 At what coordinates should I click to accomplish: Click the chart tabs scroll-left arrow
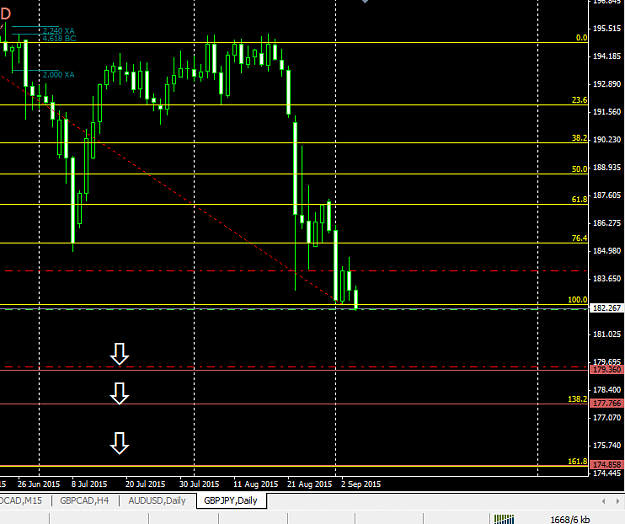603,501
